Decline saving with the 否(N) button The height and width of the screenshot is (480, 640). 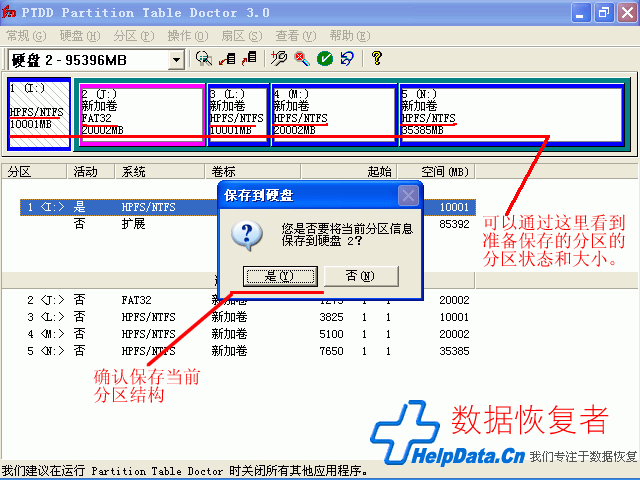361,276
